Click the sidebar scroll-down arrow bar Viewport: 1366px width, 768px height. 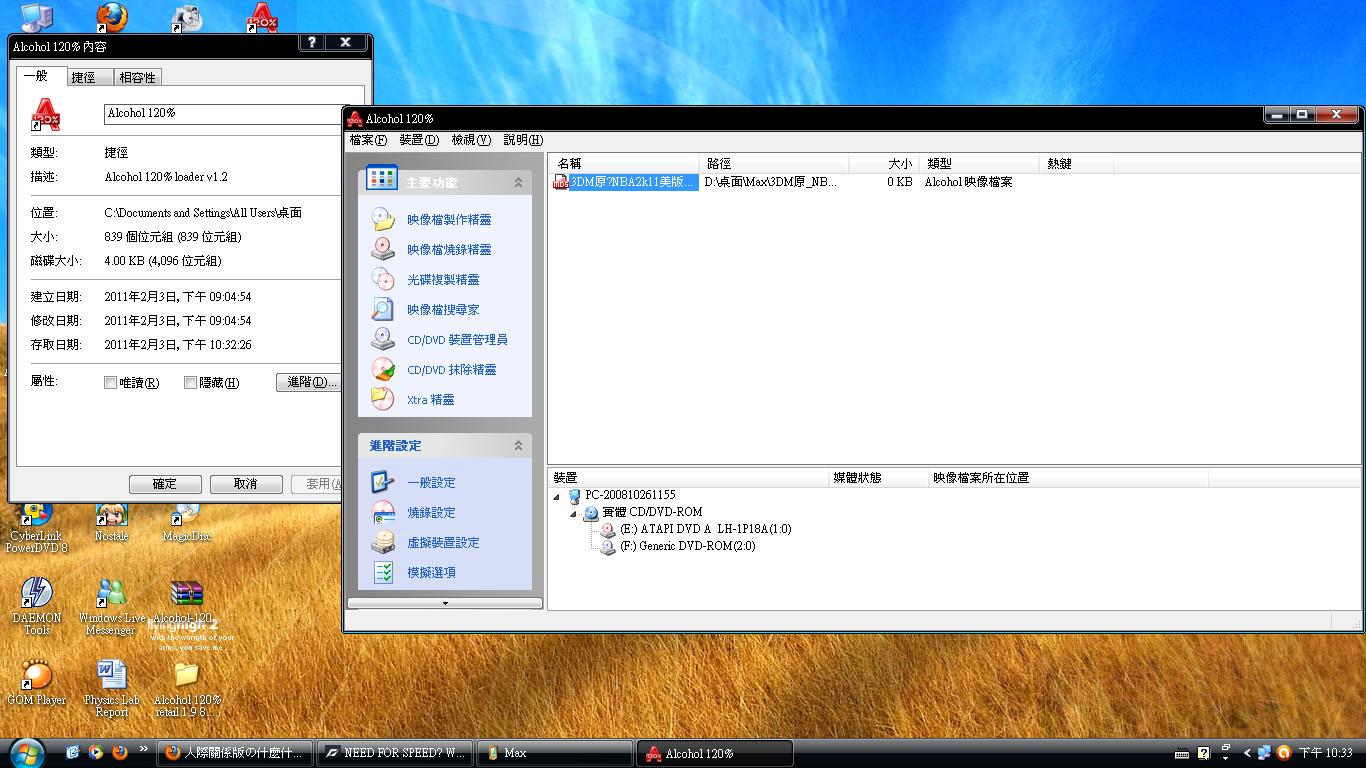[445, 603]
